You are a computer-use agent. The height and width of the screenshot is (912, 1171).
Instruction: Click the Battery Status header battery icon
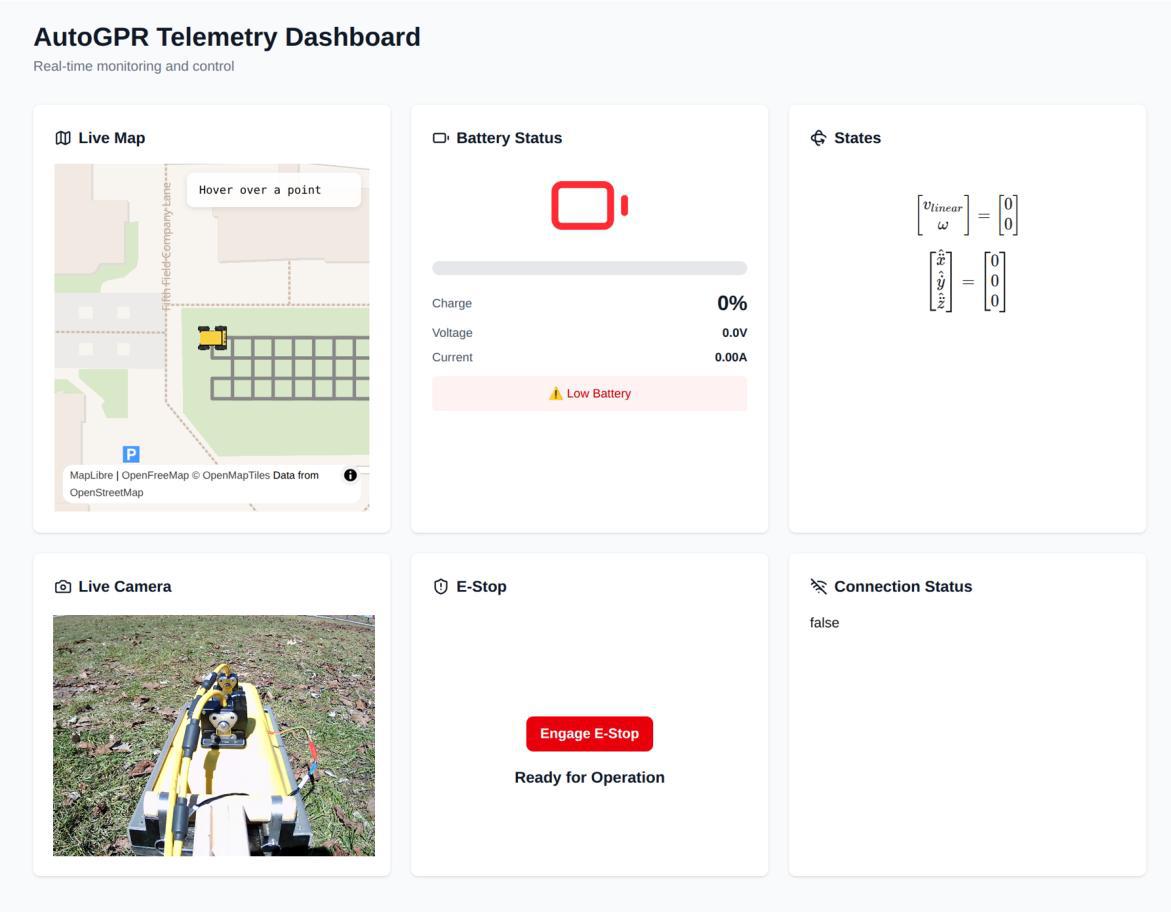(441, 138)
